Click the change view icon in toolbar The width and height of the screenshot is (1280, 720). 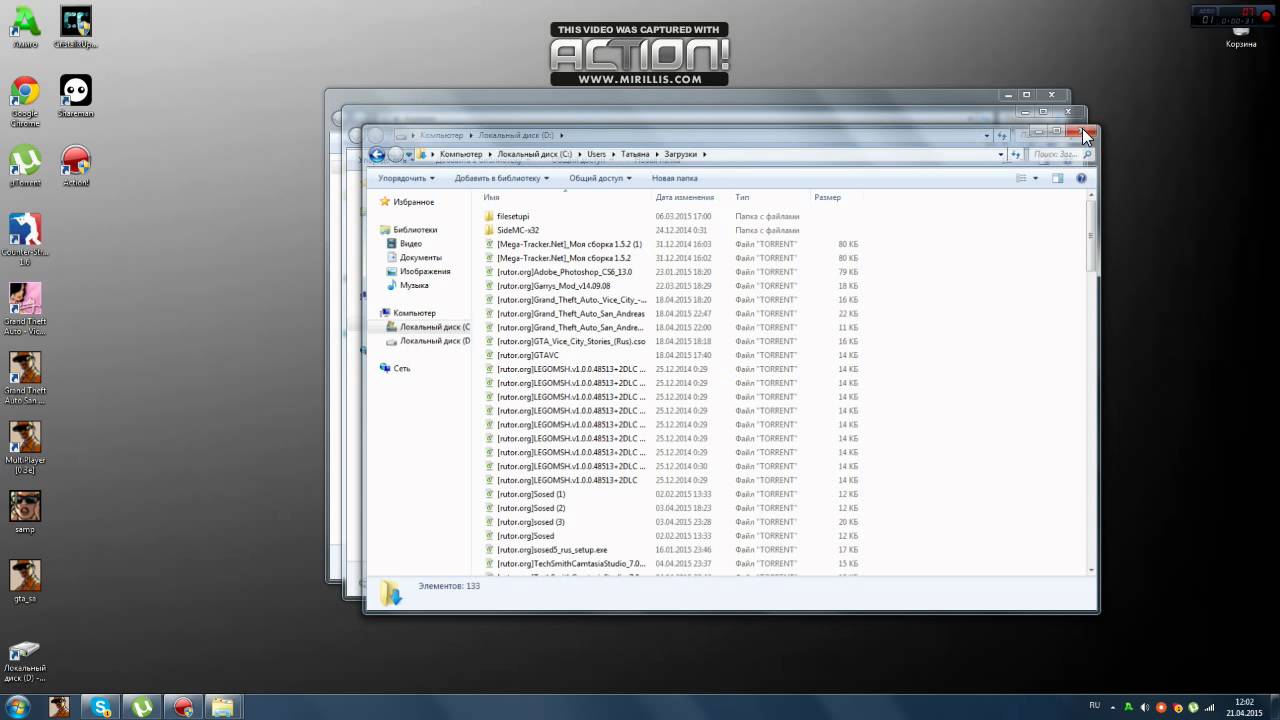1021,178
